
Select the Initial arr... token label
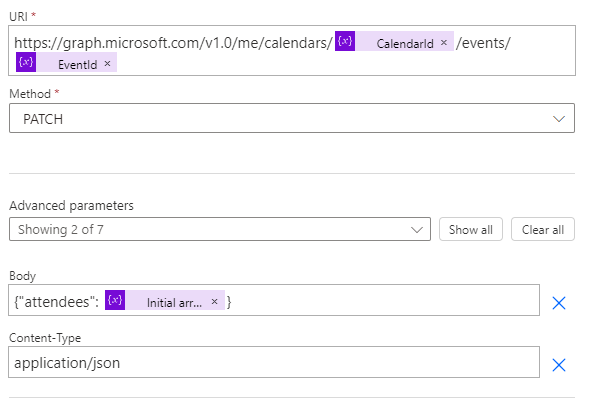click(x=174, y=303)
